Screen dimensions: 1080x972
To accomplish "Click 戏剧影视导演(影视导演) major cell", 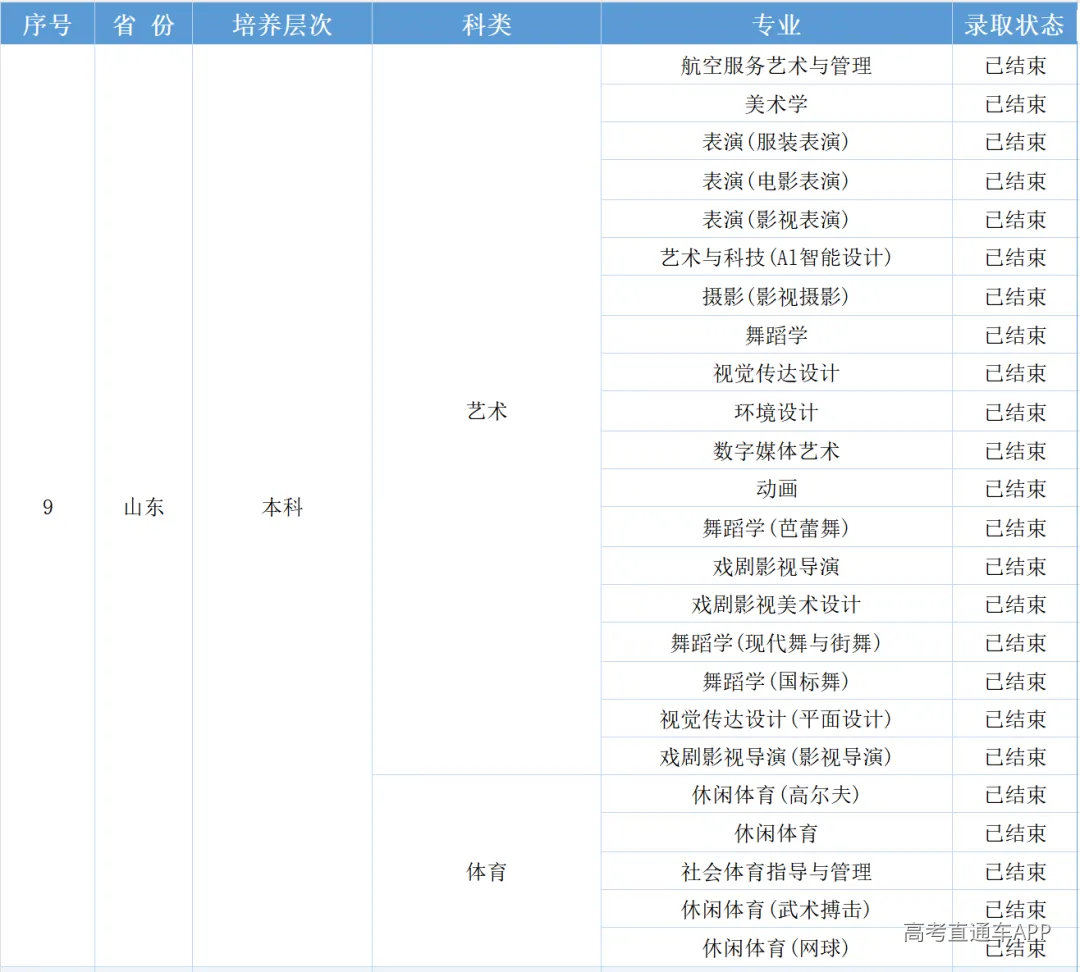I will point(776,758).
